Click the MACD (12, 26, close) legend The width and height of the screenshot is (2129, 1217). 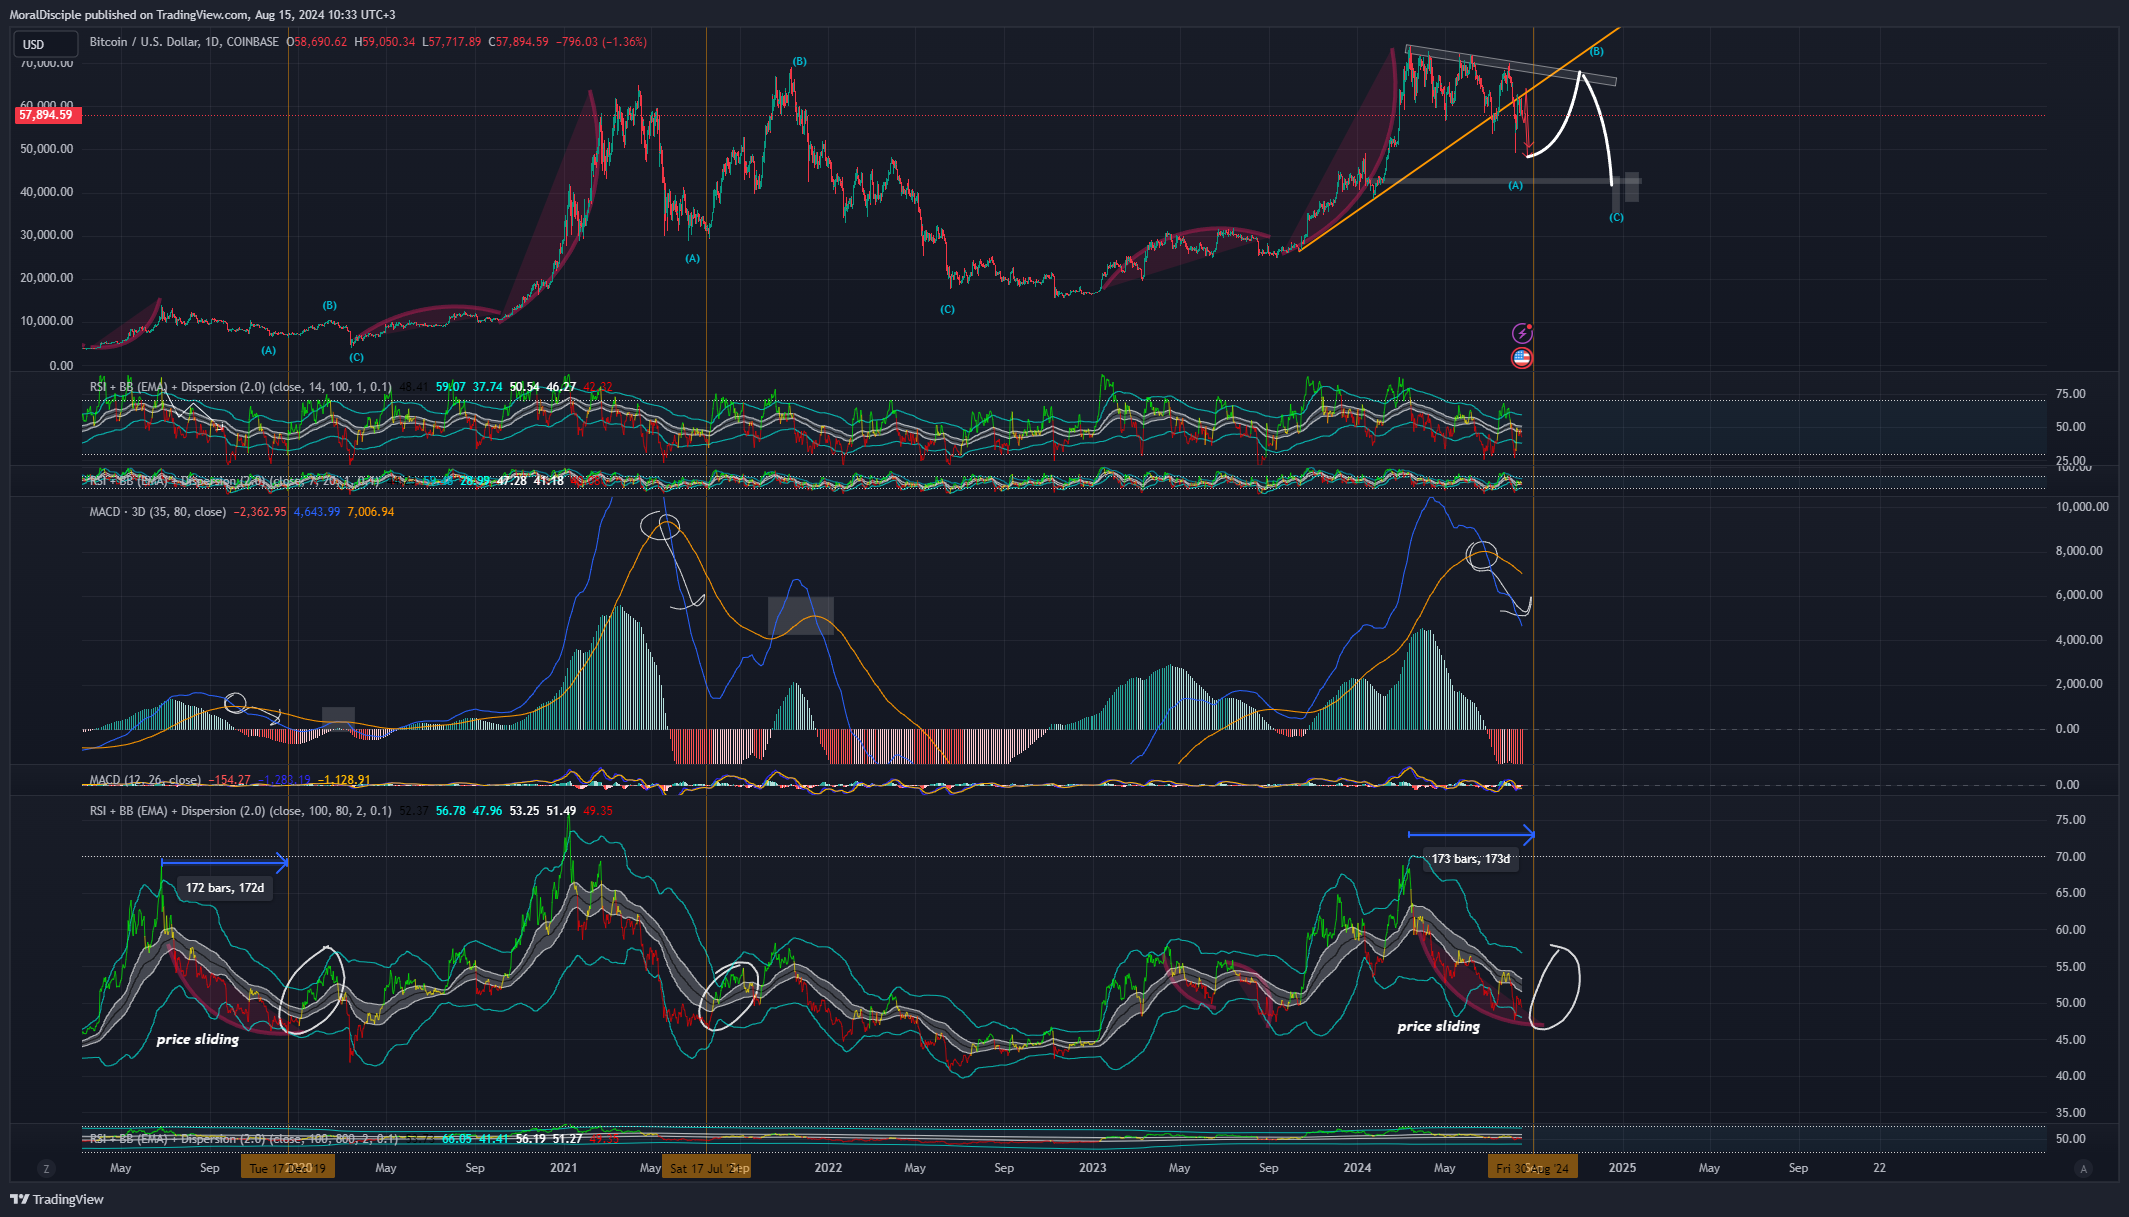pos(145,780)
